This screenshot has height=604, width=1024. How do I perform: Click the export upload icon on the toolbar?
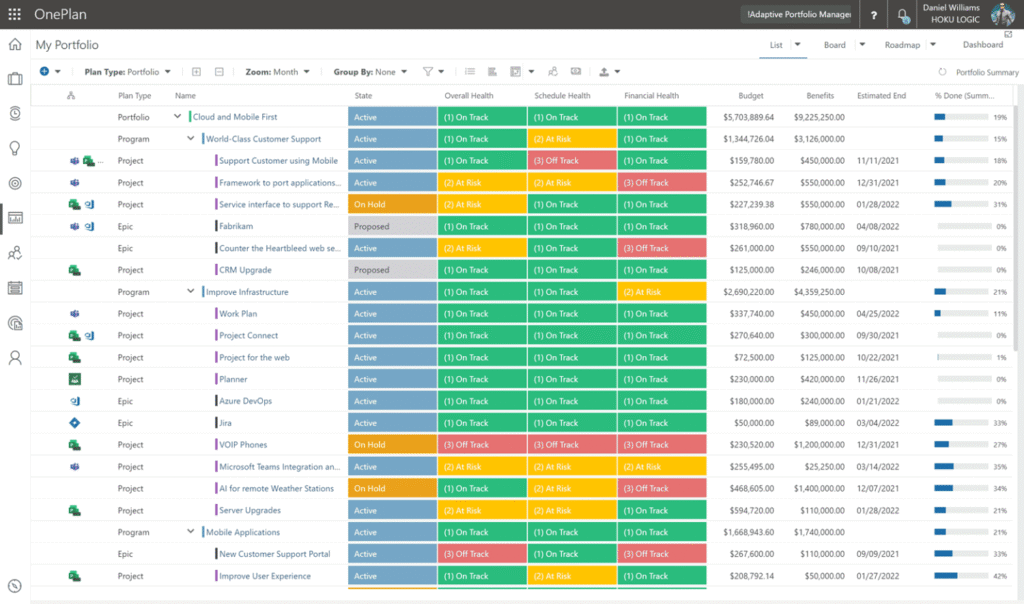[604, 71]
